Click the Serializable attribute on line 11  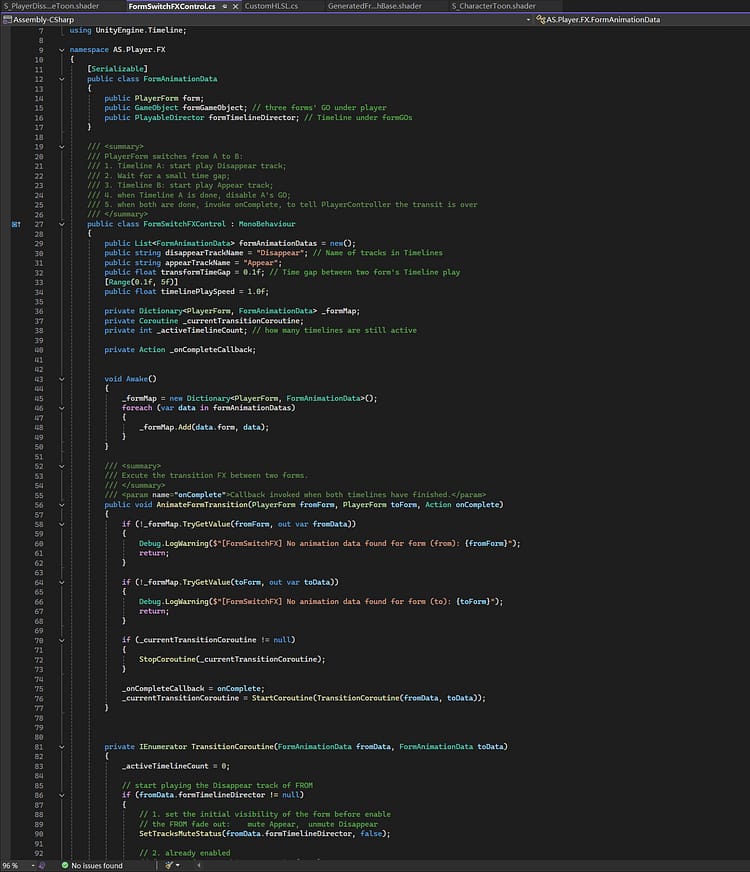[x=117, y=69]
